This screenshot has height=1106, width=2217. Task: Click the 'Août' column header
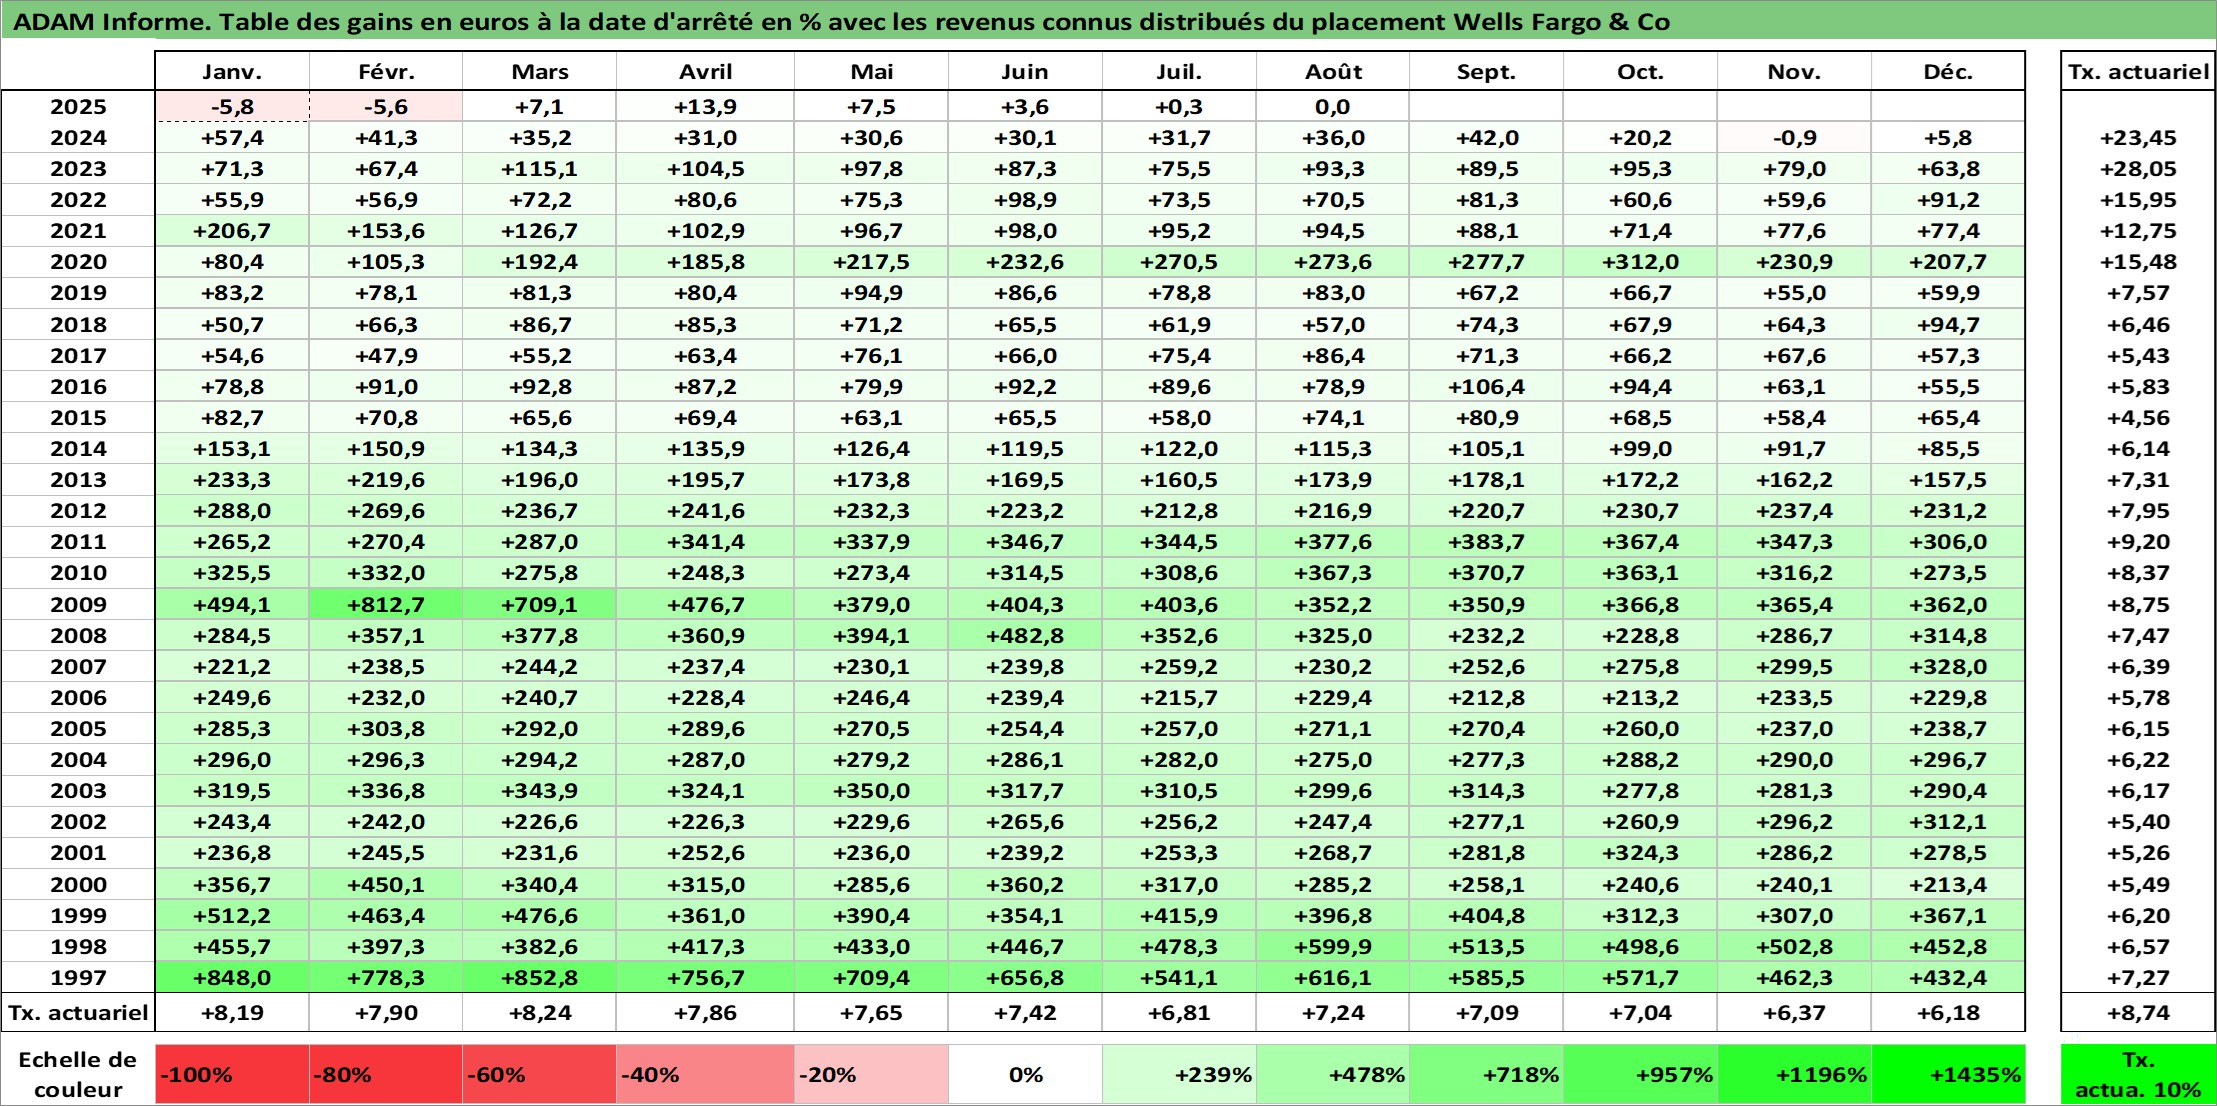click(1333, 71)
